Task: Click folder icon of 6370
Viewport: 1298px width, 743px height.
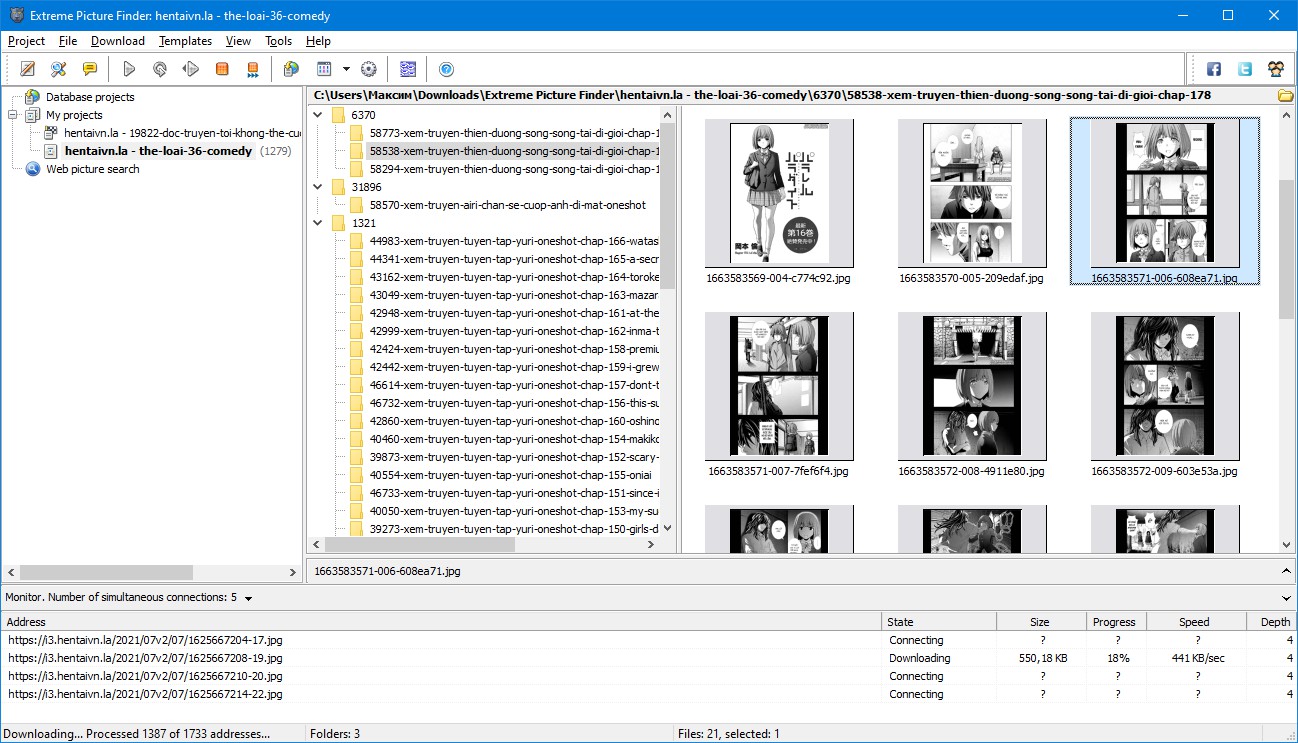Action: point(338,115)
